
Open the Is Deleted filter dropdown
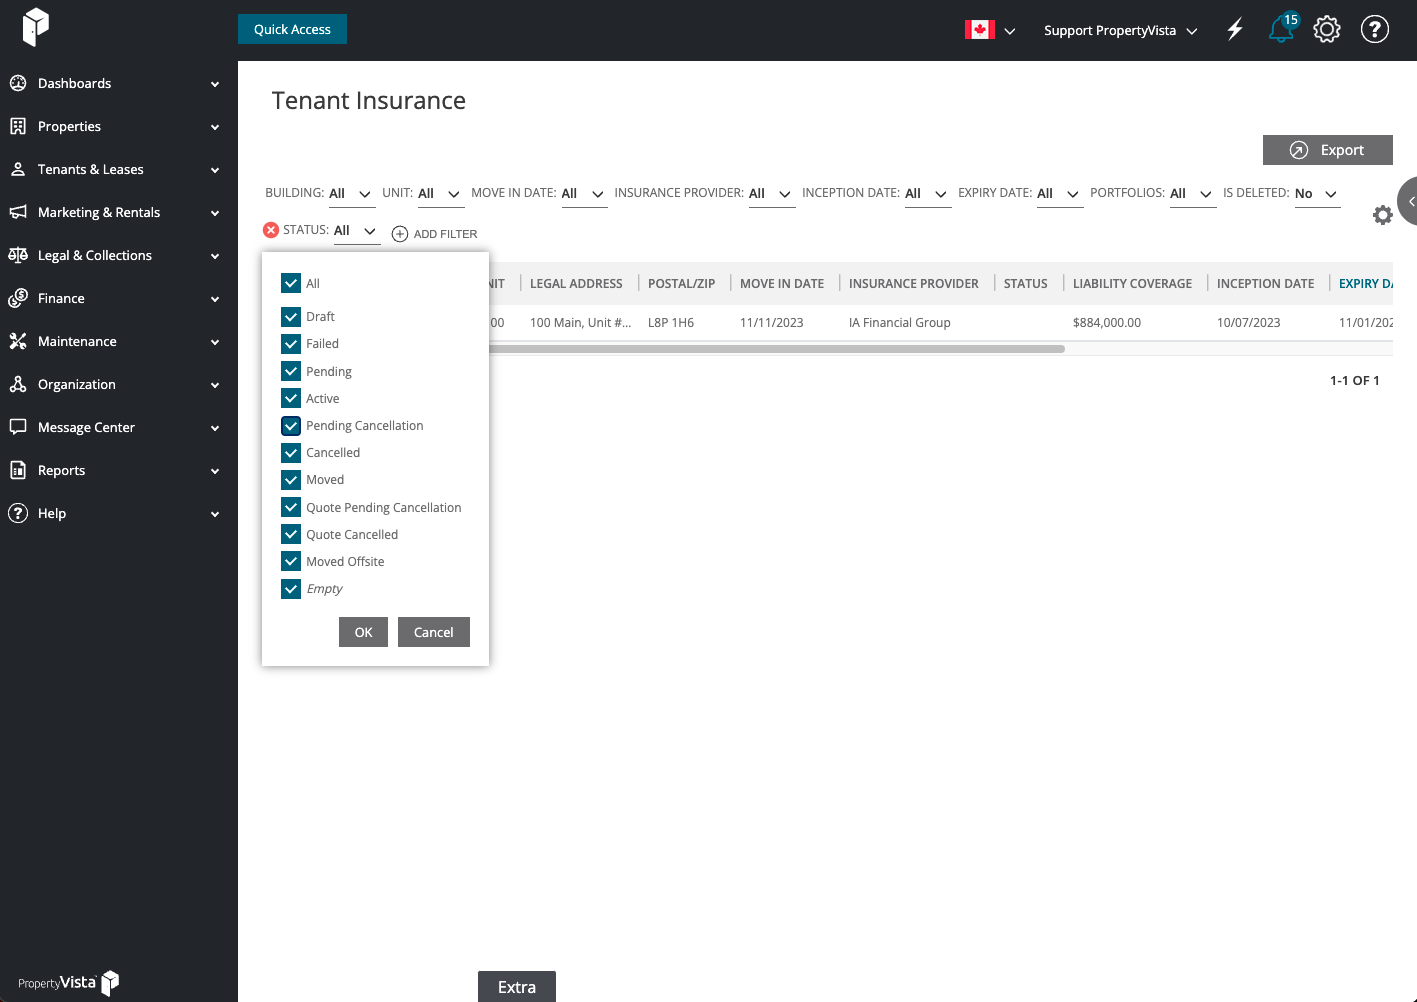point(1317,194)
